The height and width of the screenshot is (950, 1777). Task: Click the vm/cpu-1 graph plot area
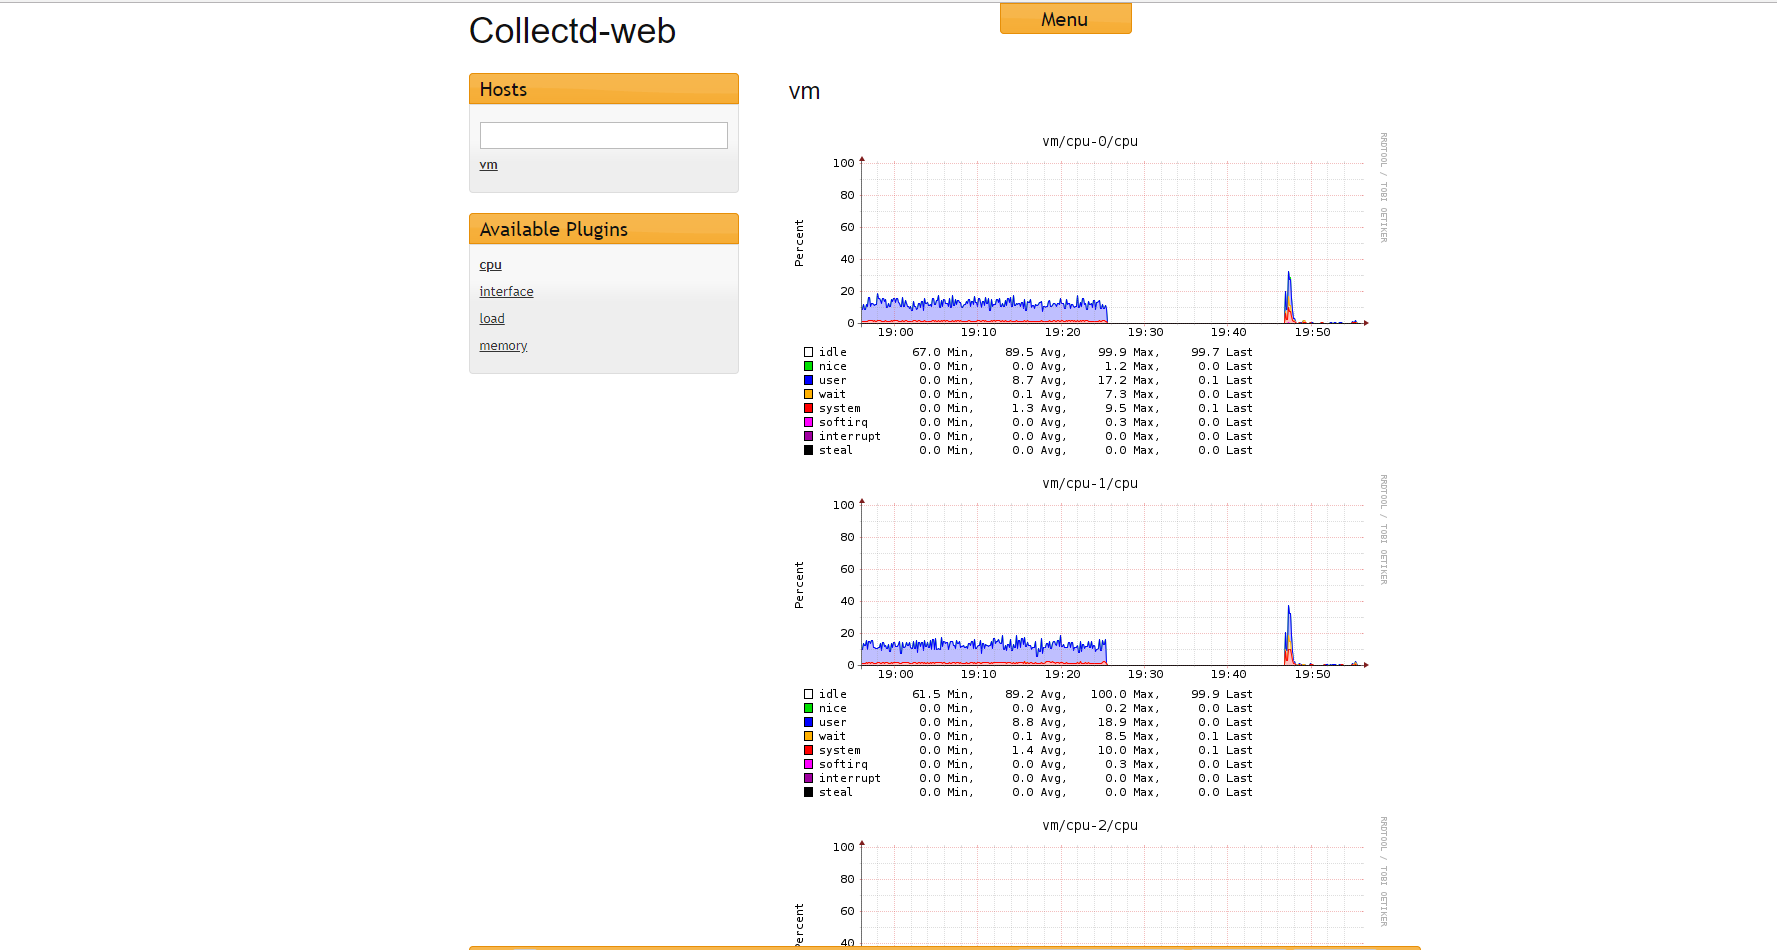1112,585
